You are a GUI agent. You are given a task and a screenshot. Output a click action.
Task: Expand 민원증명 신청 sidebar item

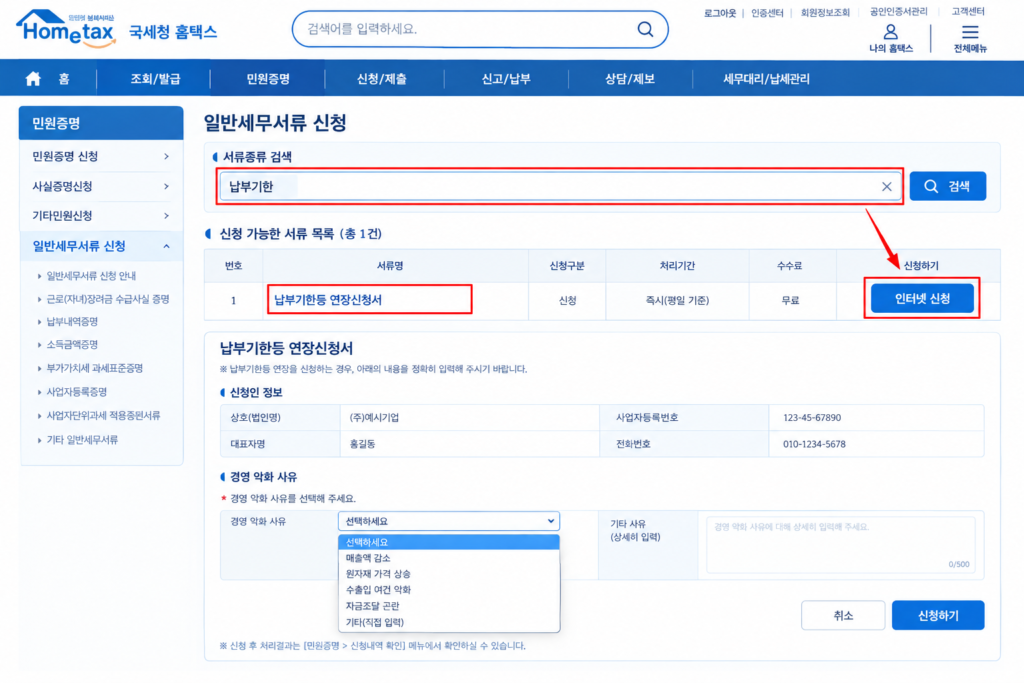click(x=101, y=157)
